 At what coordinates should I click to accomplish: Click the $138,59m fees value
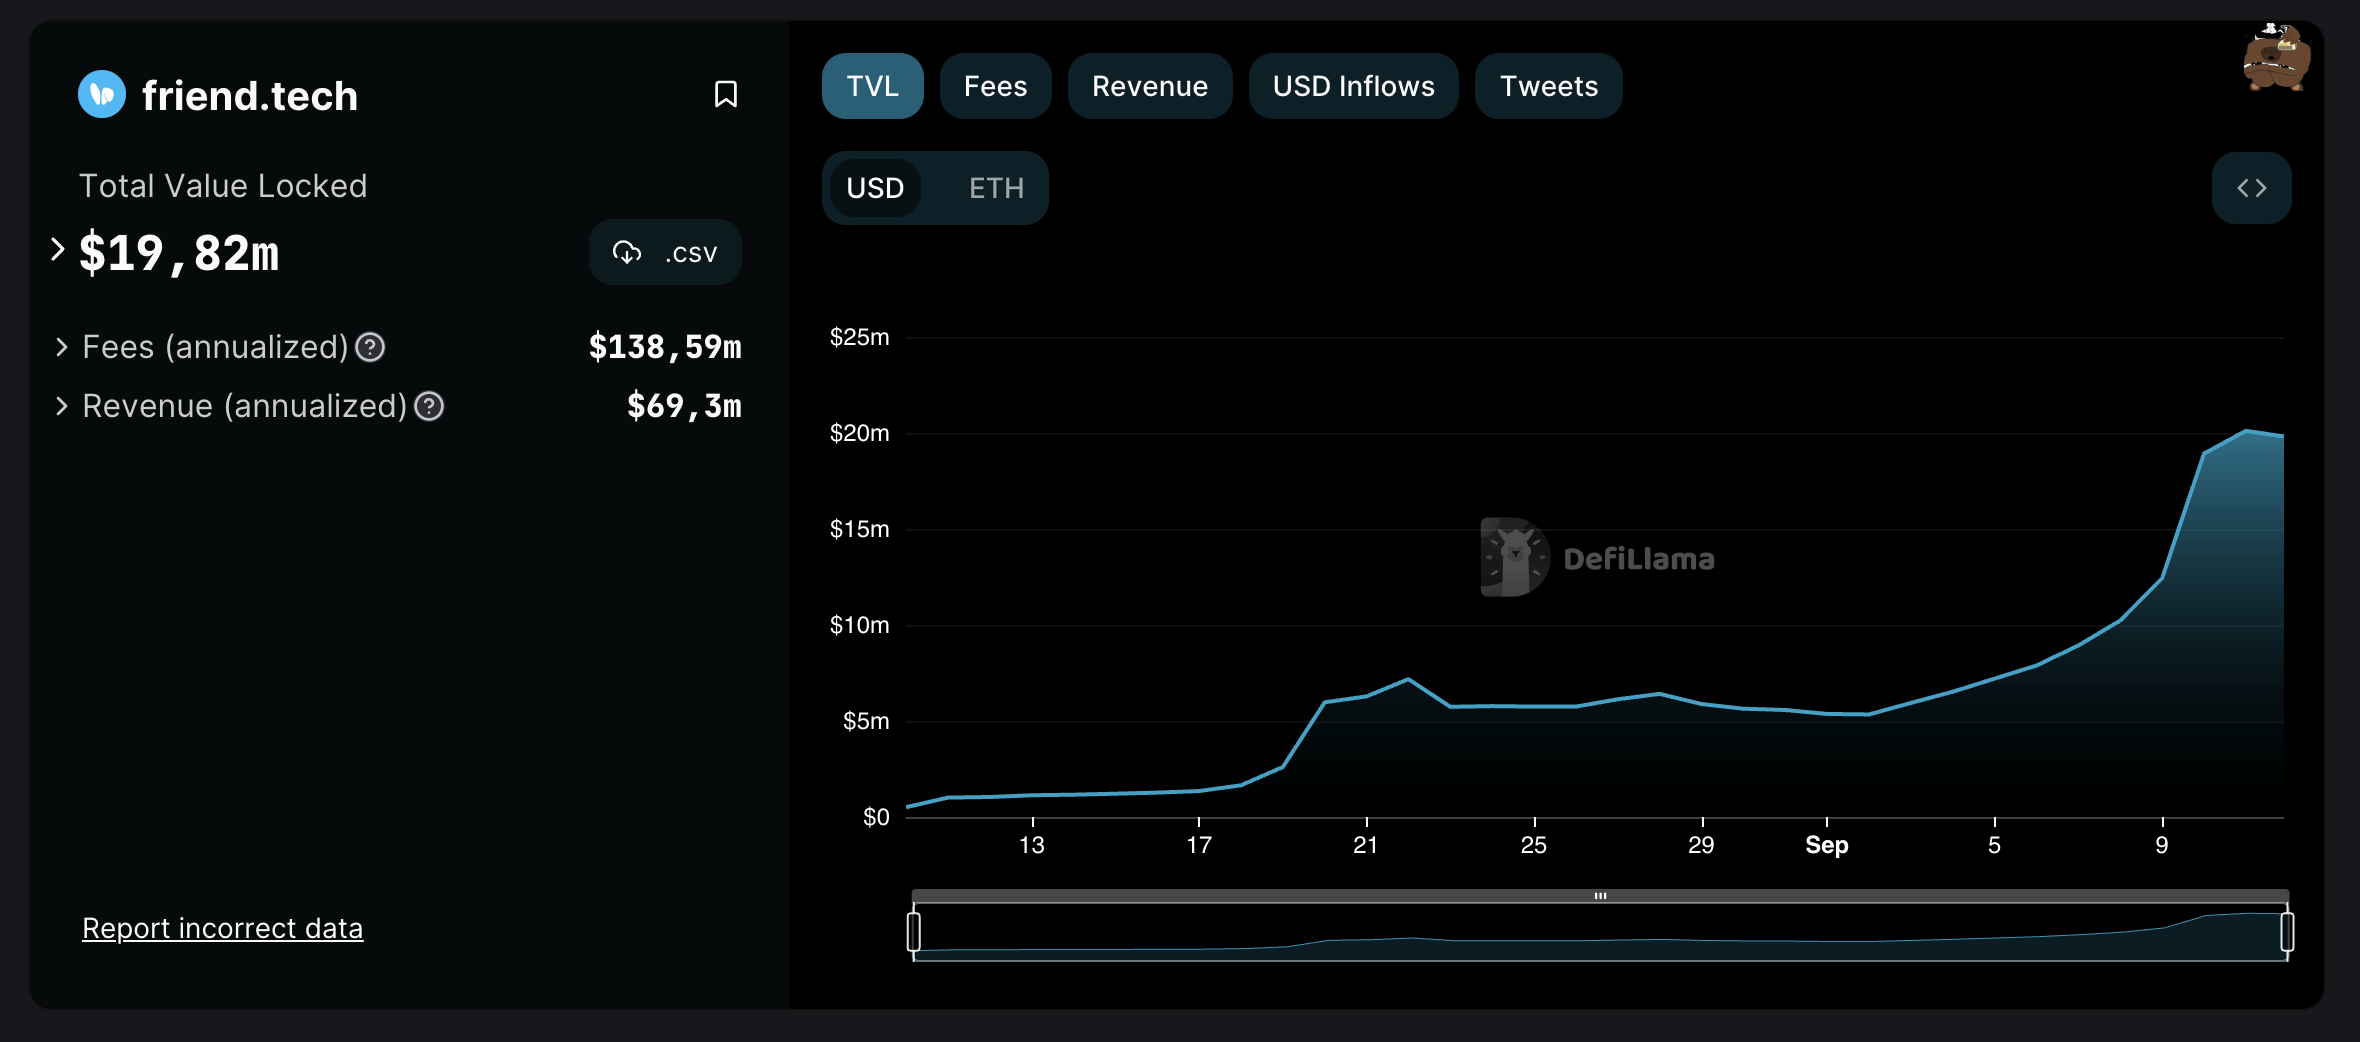[665, 347]
